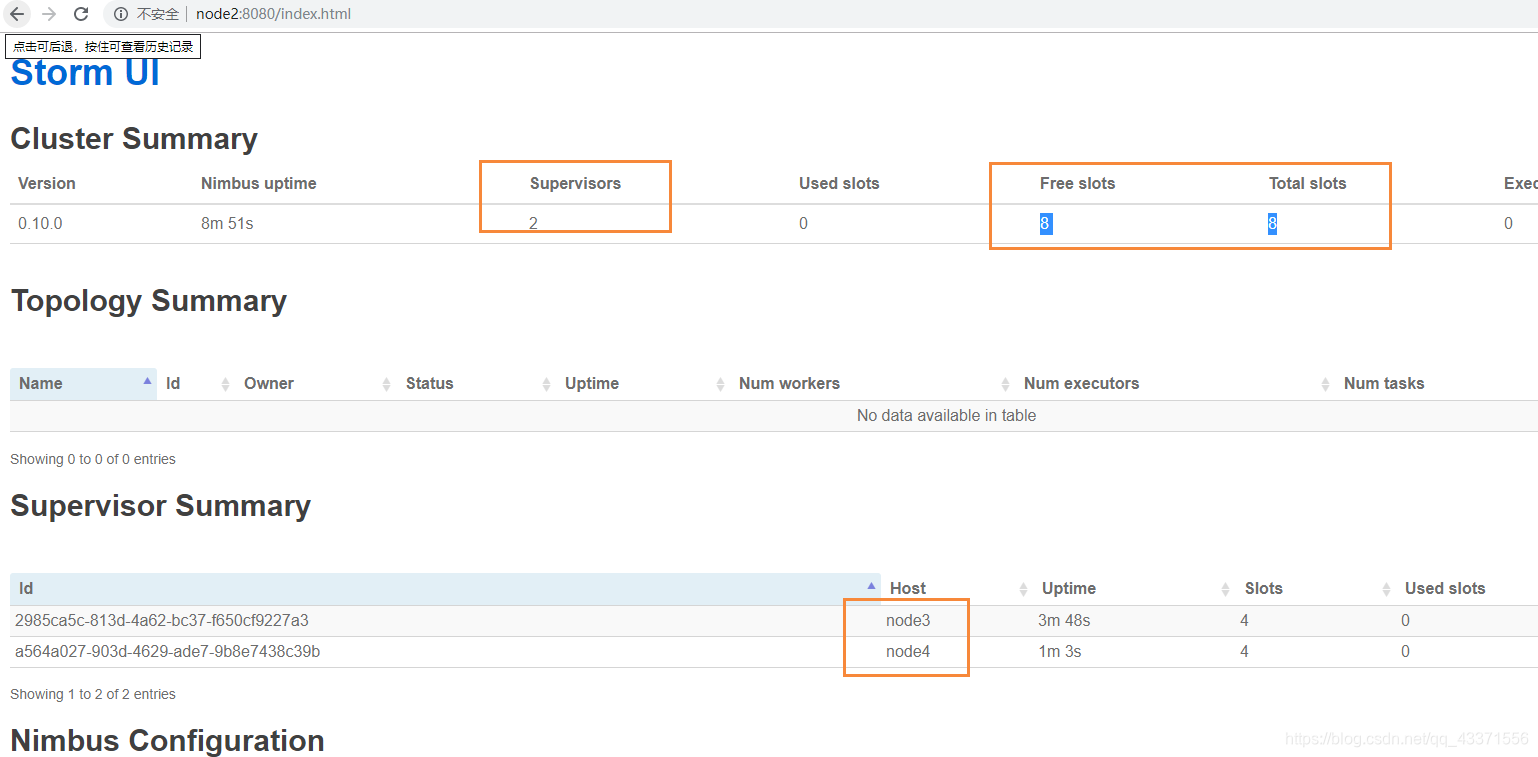Click the Total slots column header

tap(1307, 184)
